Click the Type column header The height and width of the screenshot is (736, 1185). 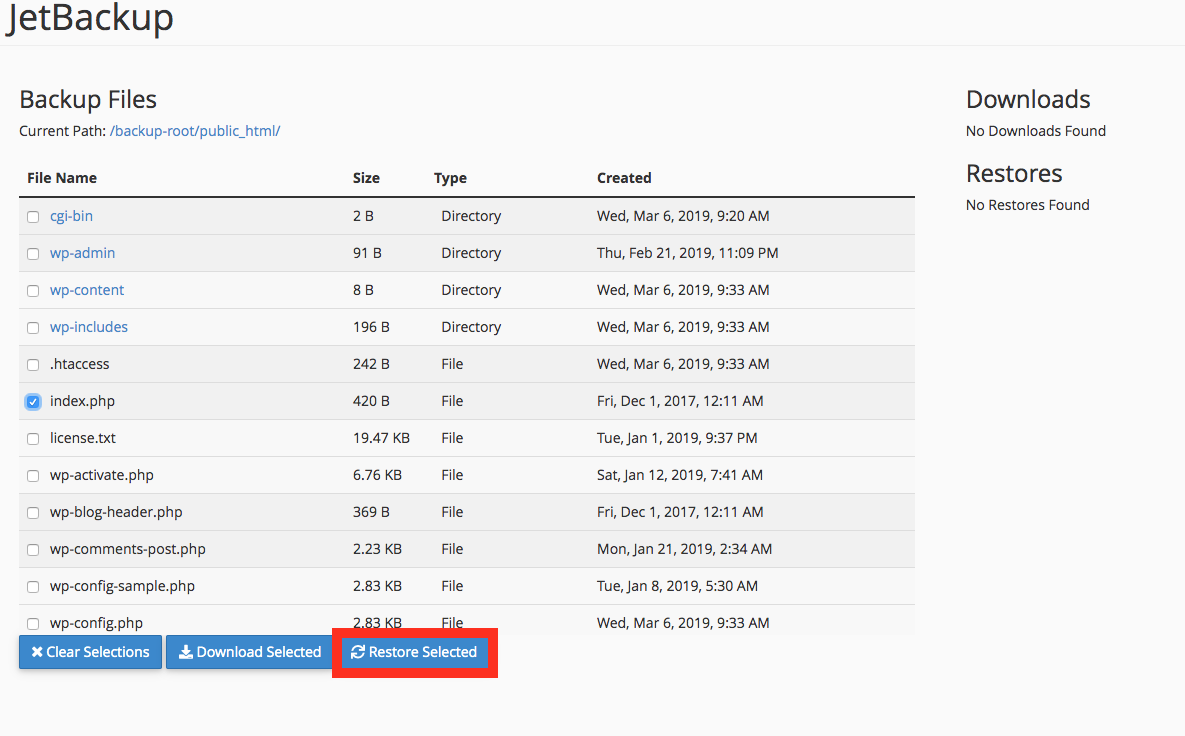[x=450, y=178]
